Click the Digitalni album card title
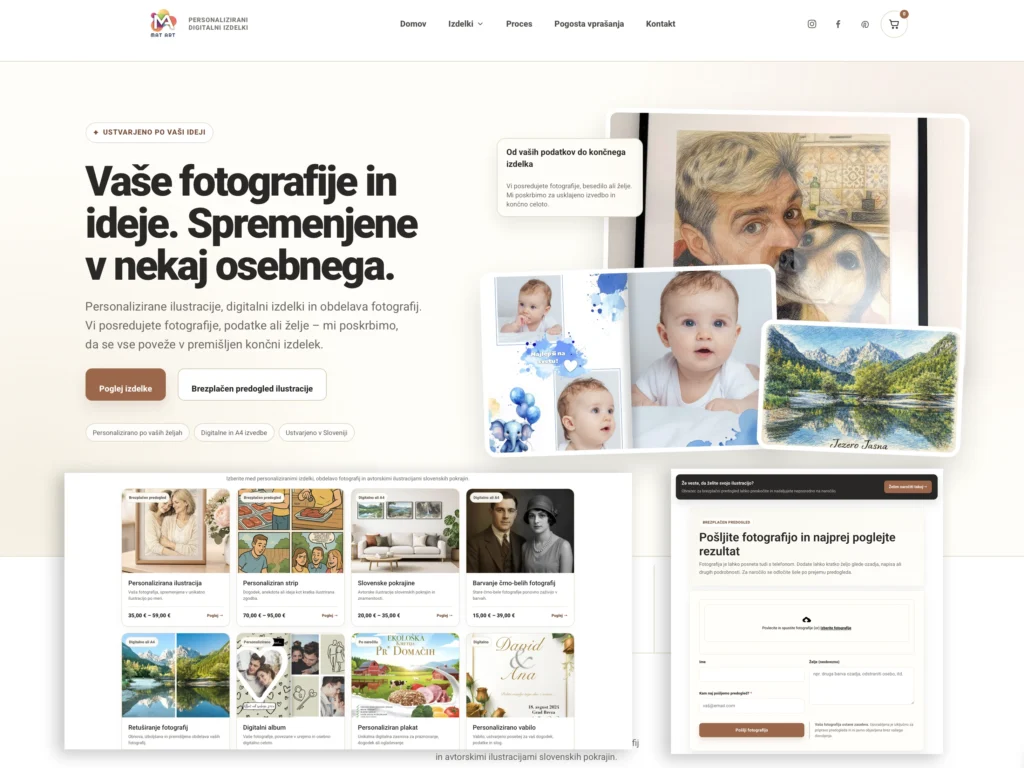This screenshot has height=768, width=1024. click(264, 728)
